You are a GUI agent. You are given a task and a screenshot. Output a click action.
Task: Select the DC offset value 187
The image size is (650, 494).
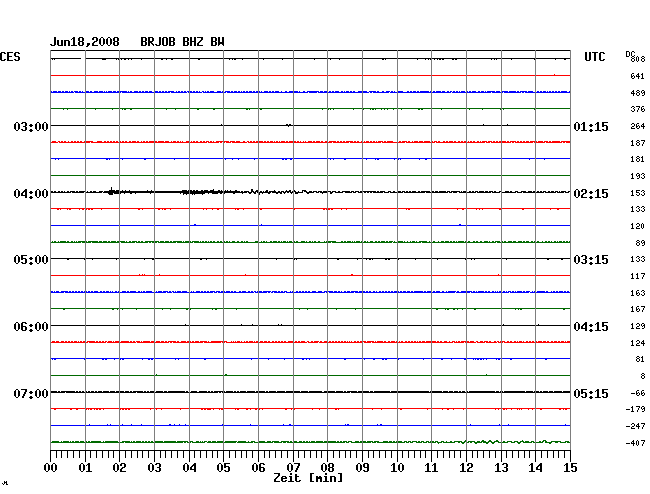638,143
